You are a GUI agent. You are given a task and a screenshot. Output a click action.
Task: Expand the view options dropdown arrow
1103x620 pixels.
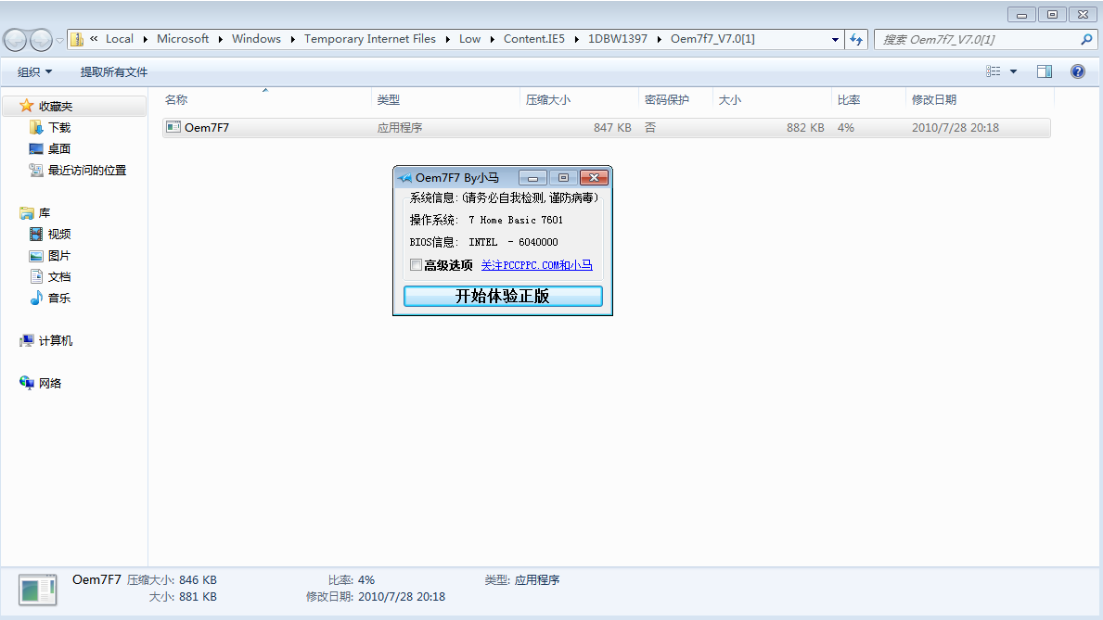[1013, 72]
